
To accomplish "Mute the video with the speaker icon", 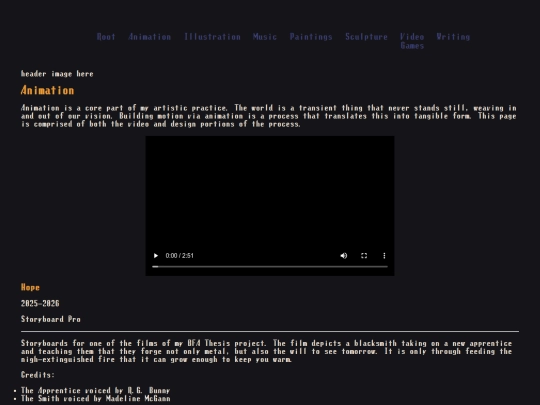I will coord(344,256).
